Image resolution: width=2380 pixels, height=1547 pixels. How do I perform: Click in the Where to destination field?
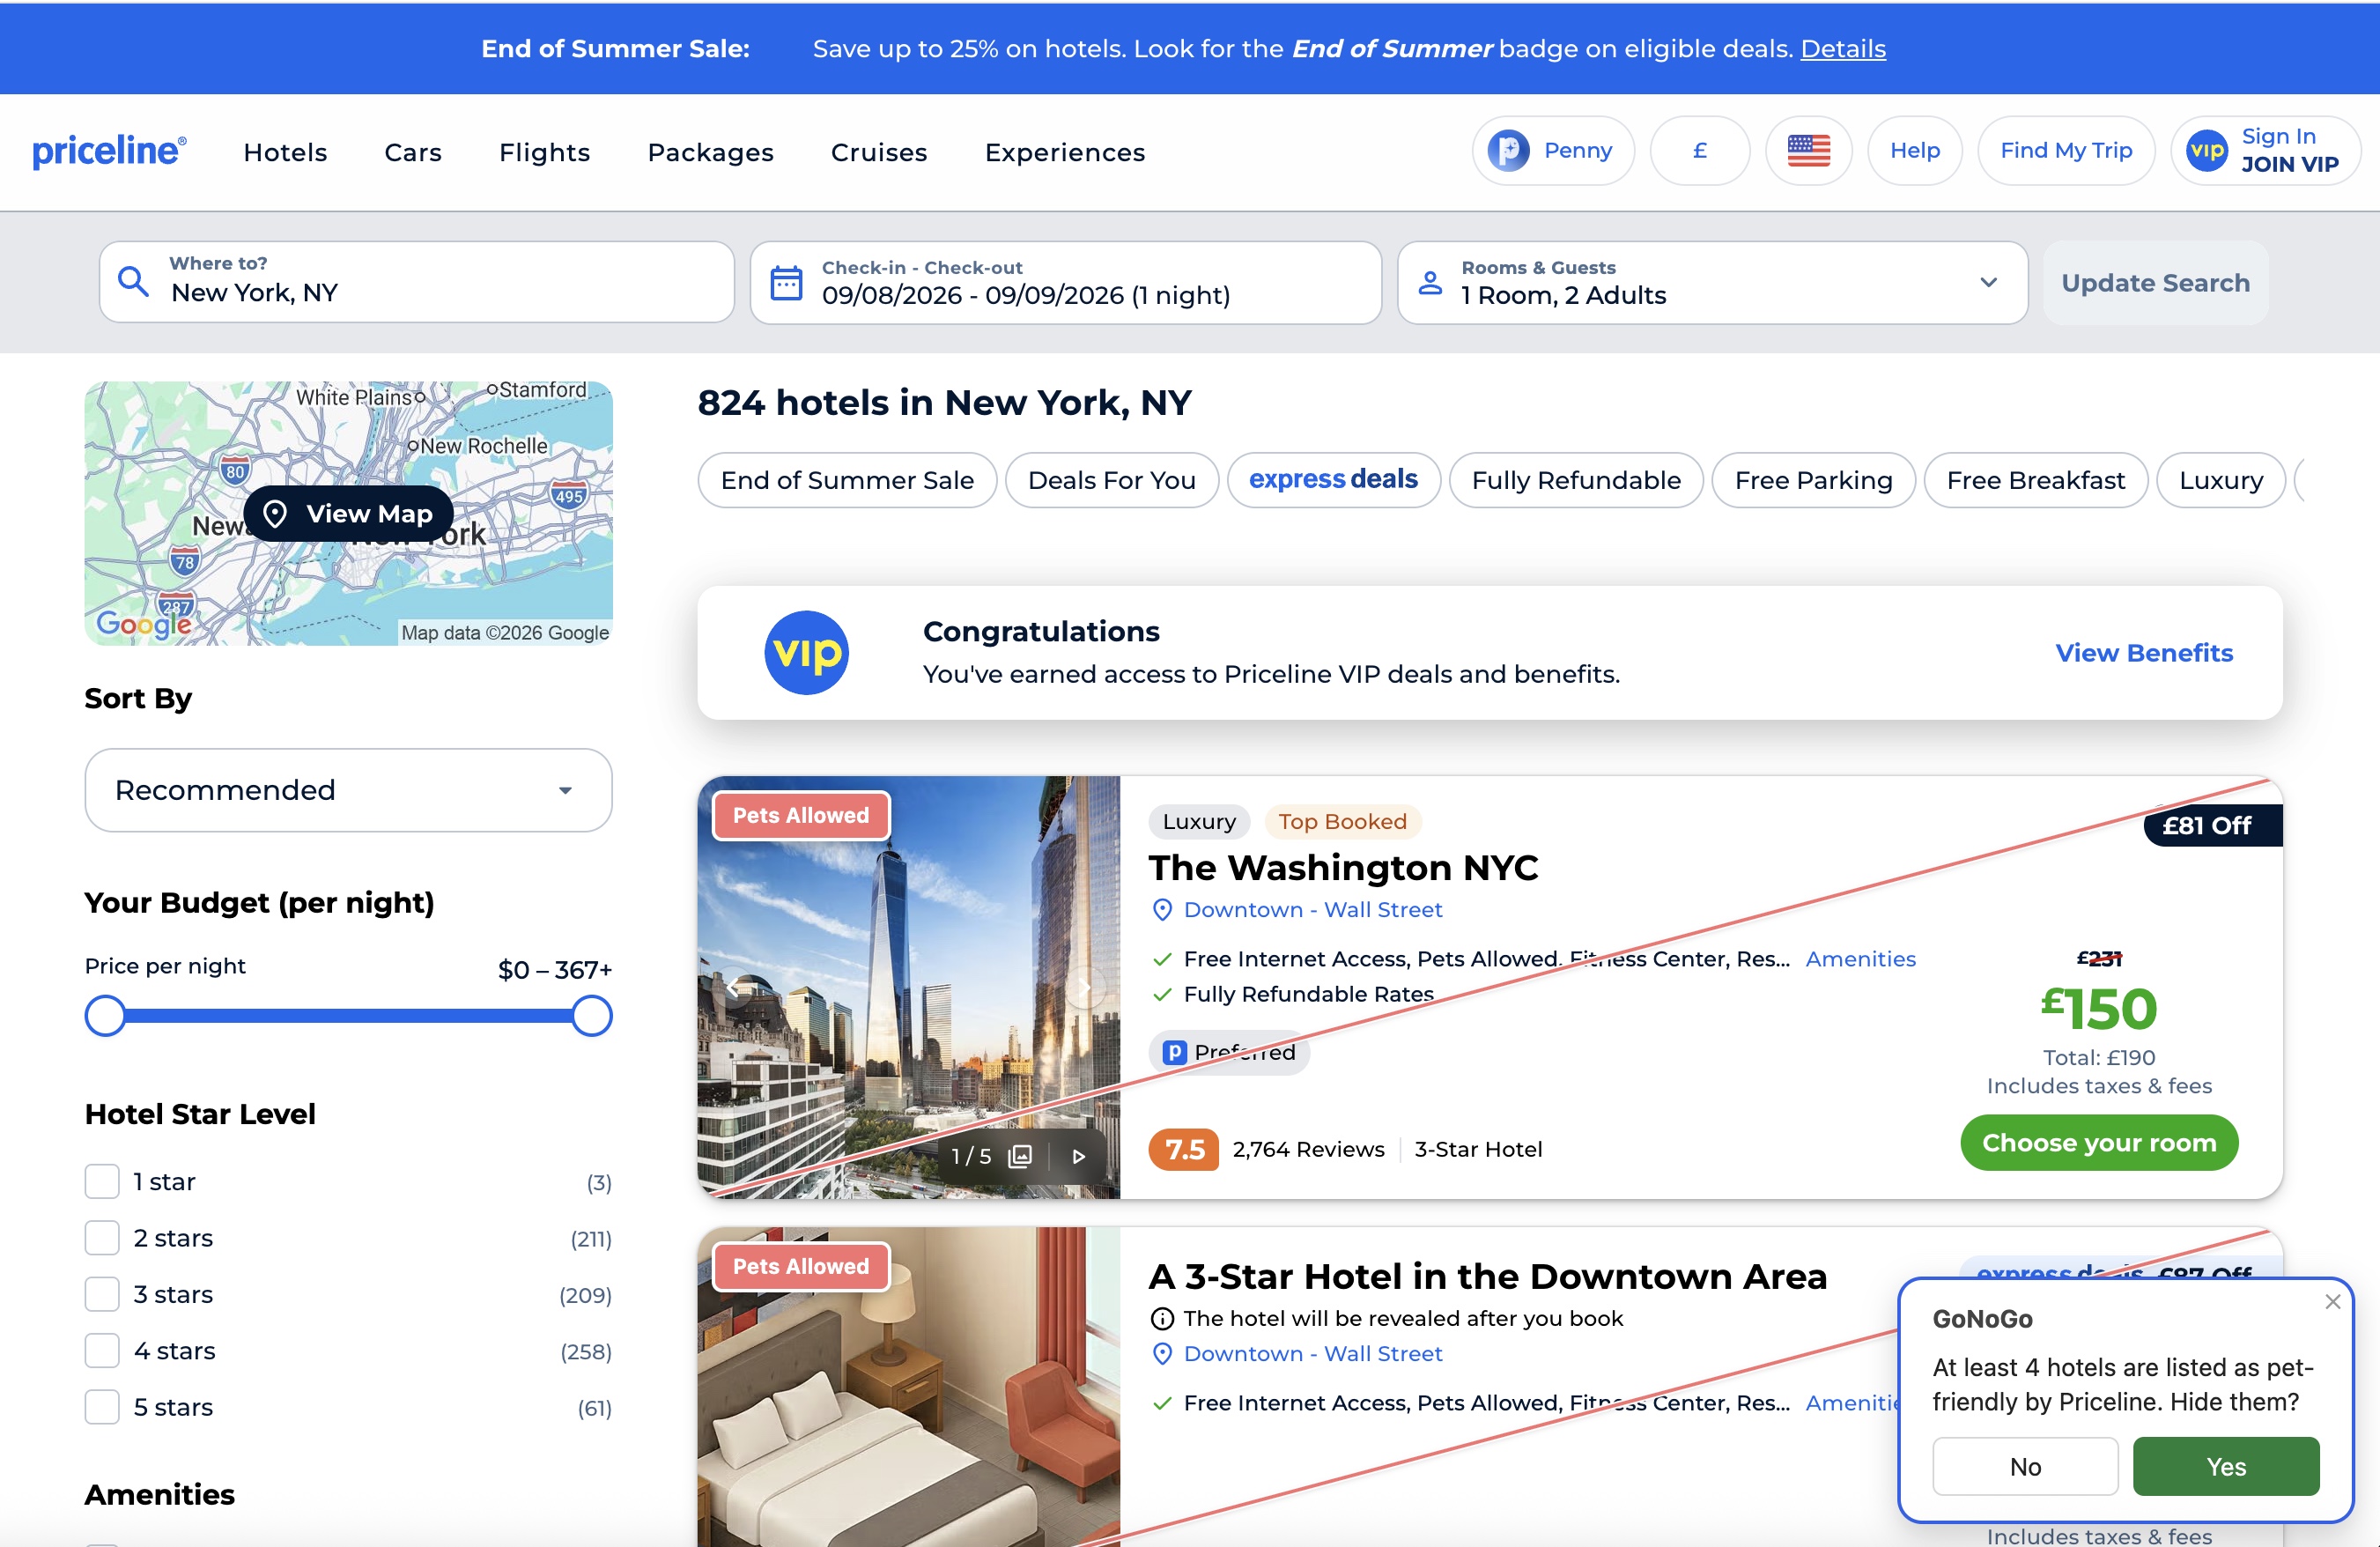(x=417, y=283)
